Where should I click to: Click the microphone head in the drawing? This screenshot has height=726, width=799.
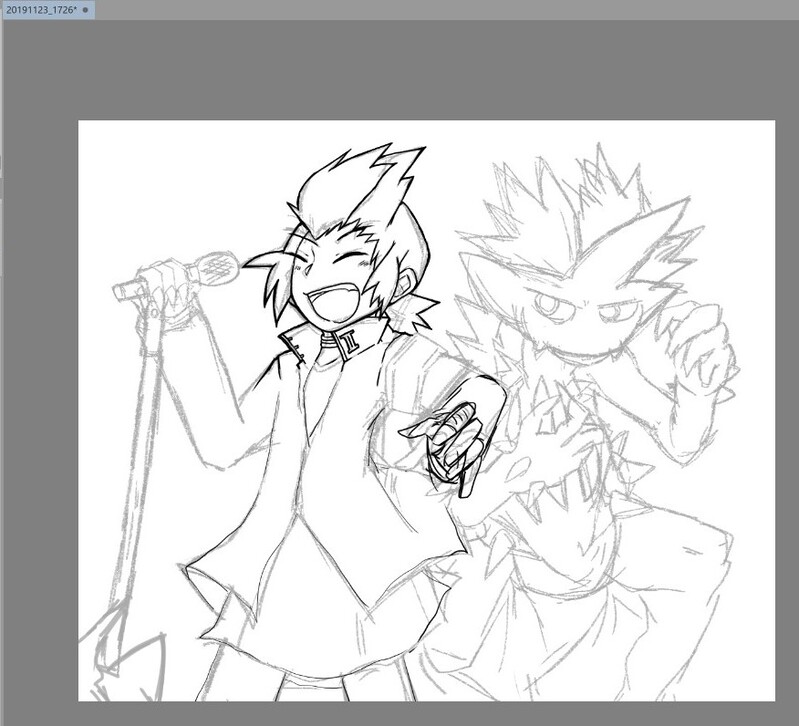[x=220, y=267]
